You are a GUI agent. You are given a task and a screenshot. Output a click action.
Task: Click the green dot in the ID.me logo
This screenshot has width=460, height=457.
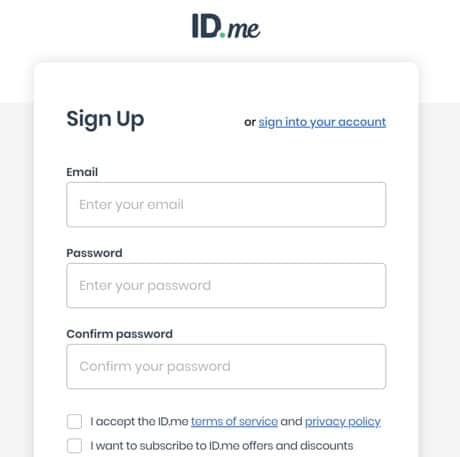pyautogui.click(x=222, y=35)
